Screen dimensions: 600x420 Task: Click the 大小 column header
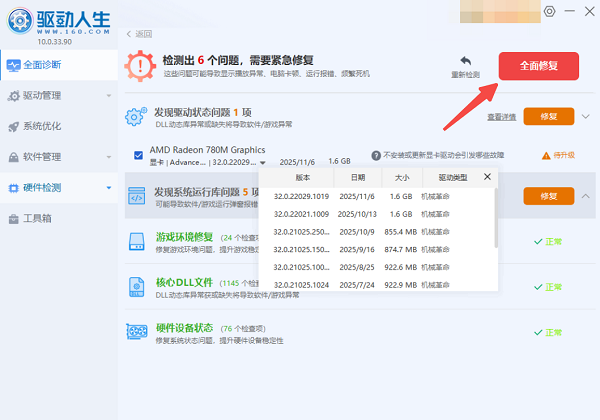point(402,177)
